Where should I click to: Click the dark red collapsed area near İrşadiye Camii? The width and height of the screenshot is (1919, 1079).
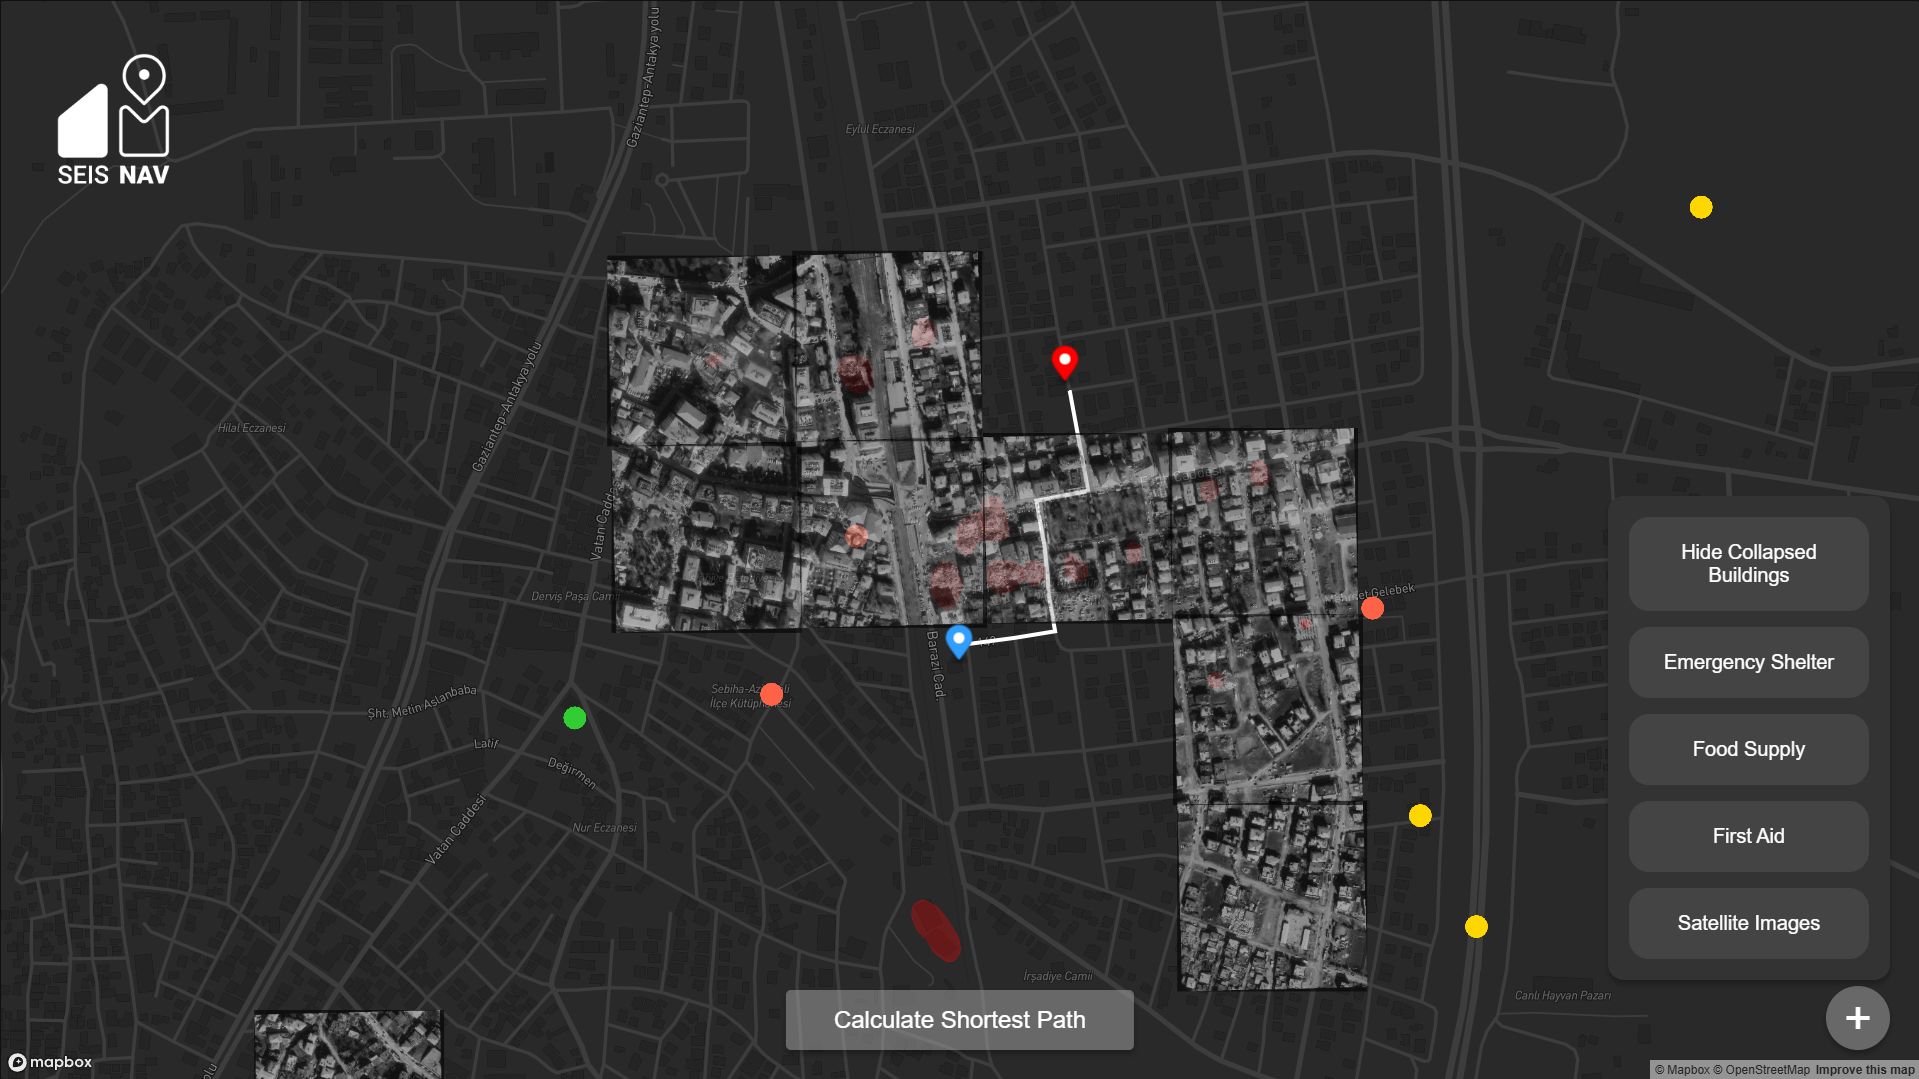click(935, 931)
